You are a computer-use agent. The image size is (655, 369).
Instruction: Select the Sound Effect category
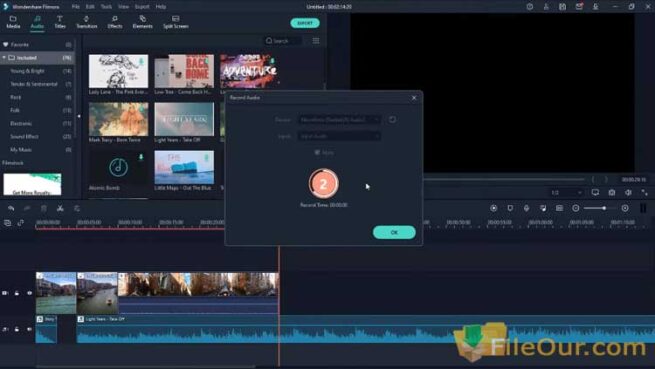click(x=37, y=136)
